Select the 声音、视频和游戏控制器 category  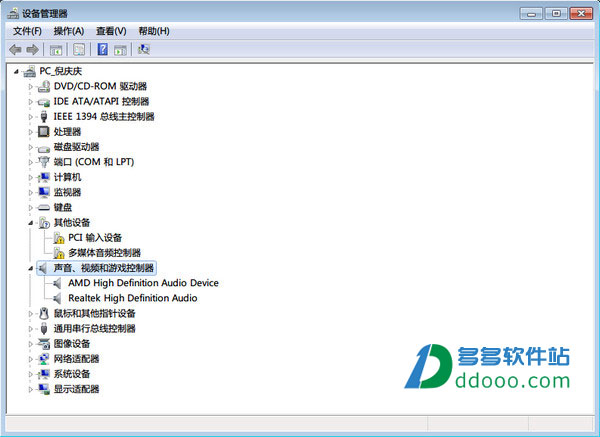[x=104, y=268]
